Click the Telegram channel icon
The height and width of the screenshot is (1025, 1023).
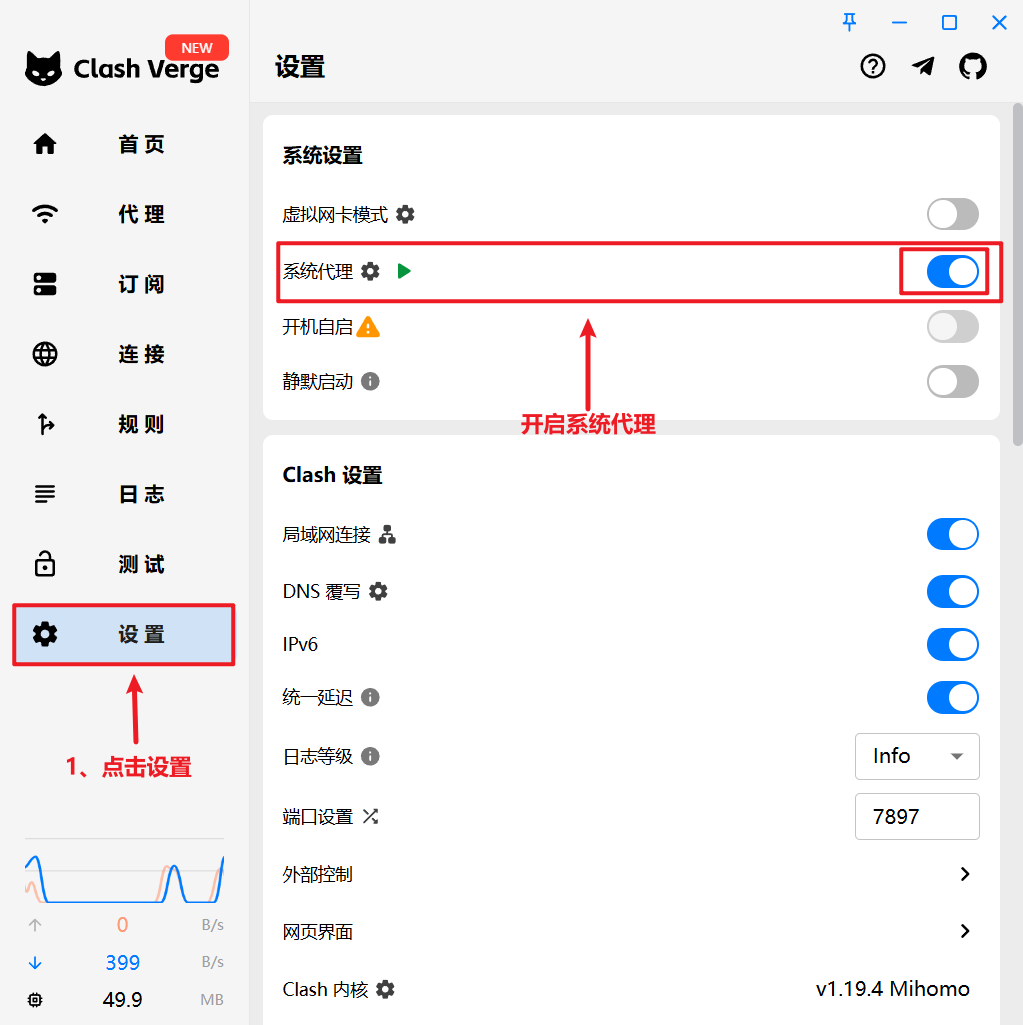(x=923, y=67)
